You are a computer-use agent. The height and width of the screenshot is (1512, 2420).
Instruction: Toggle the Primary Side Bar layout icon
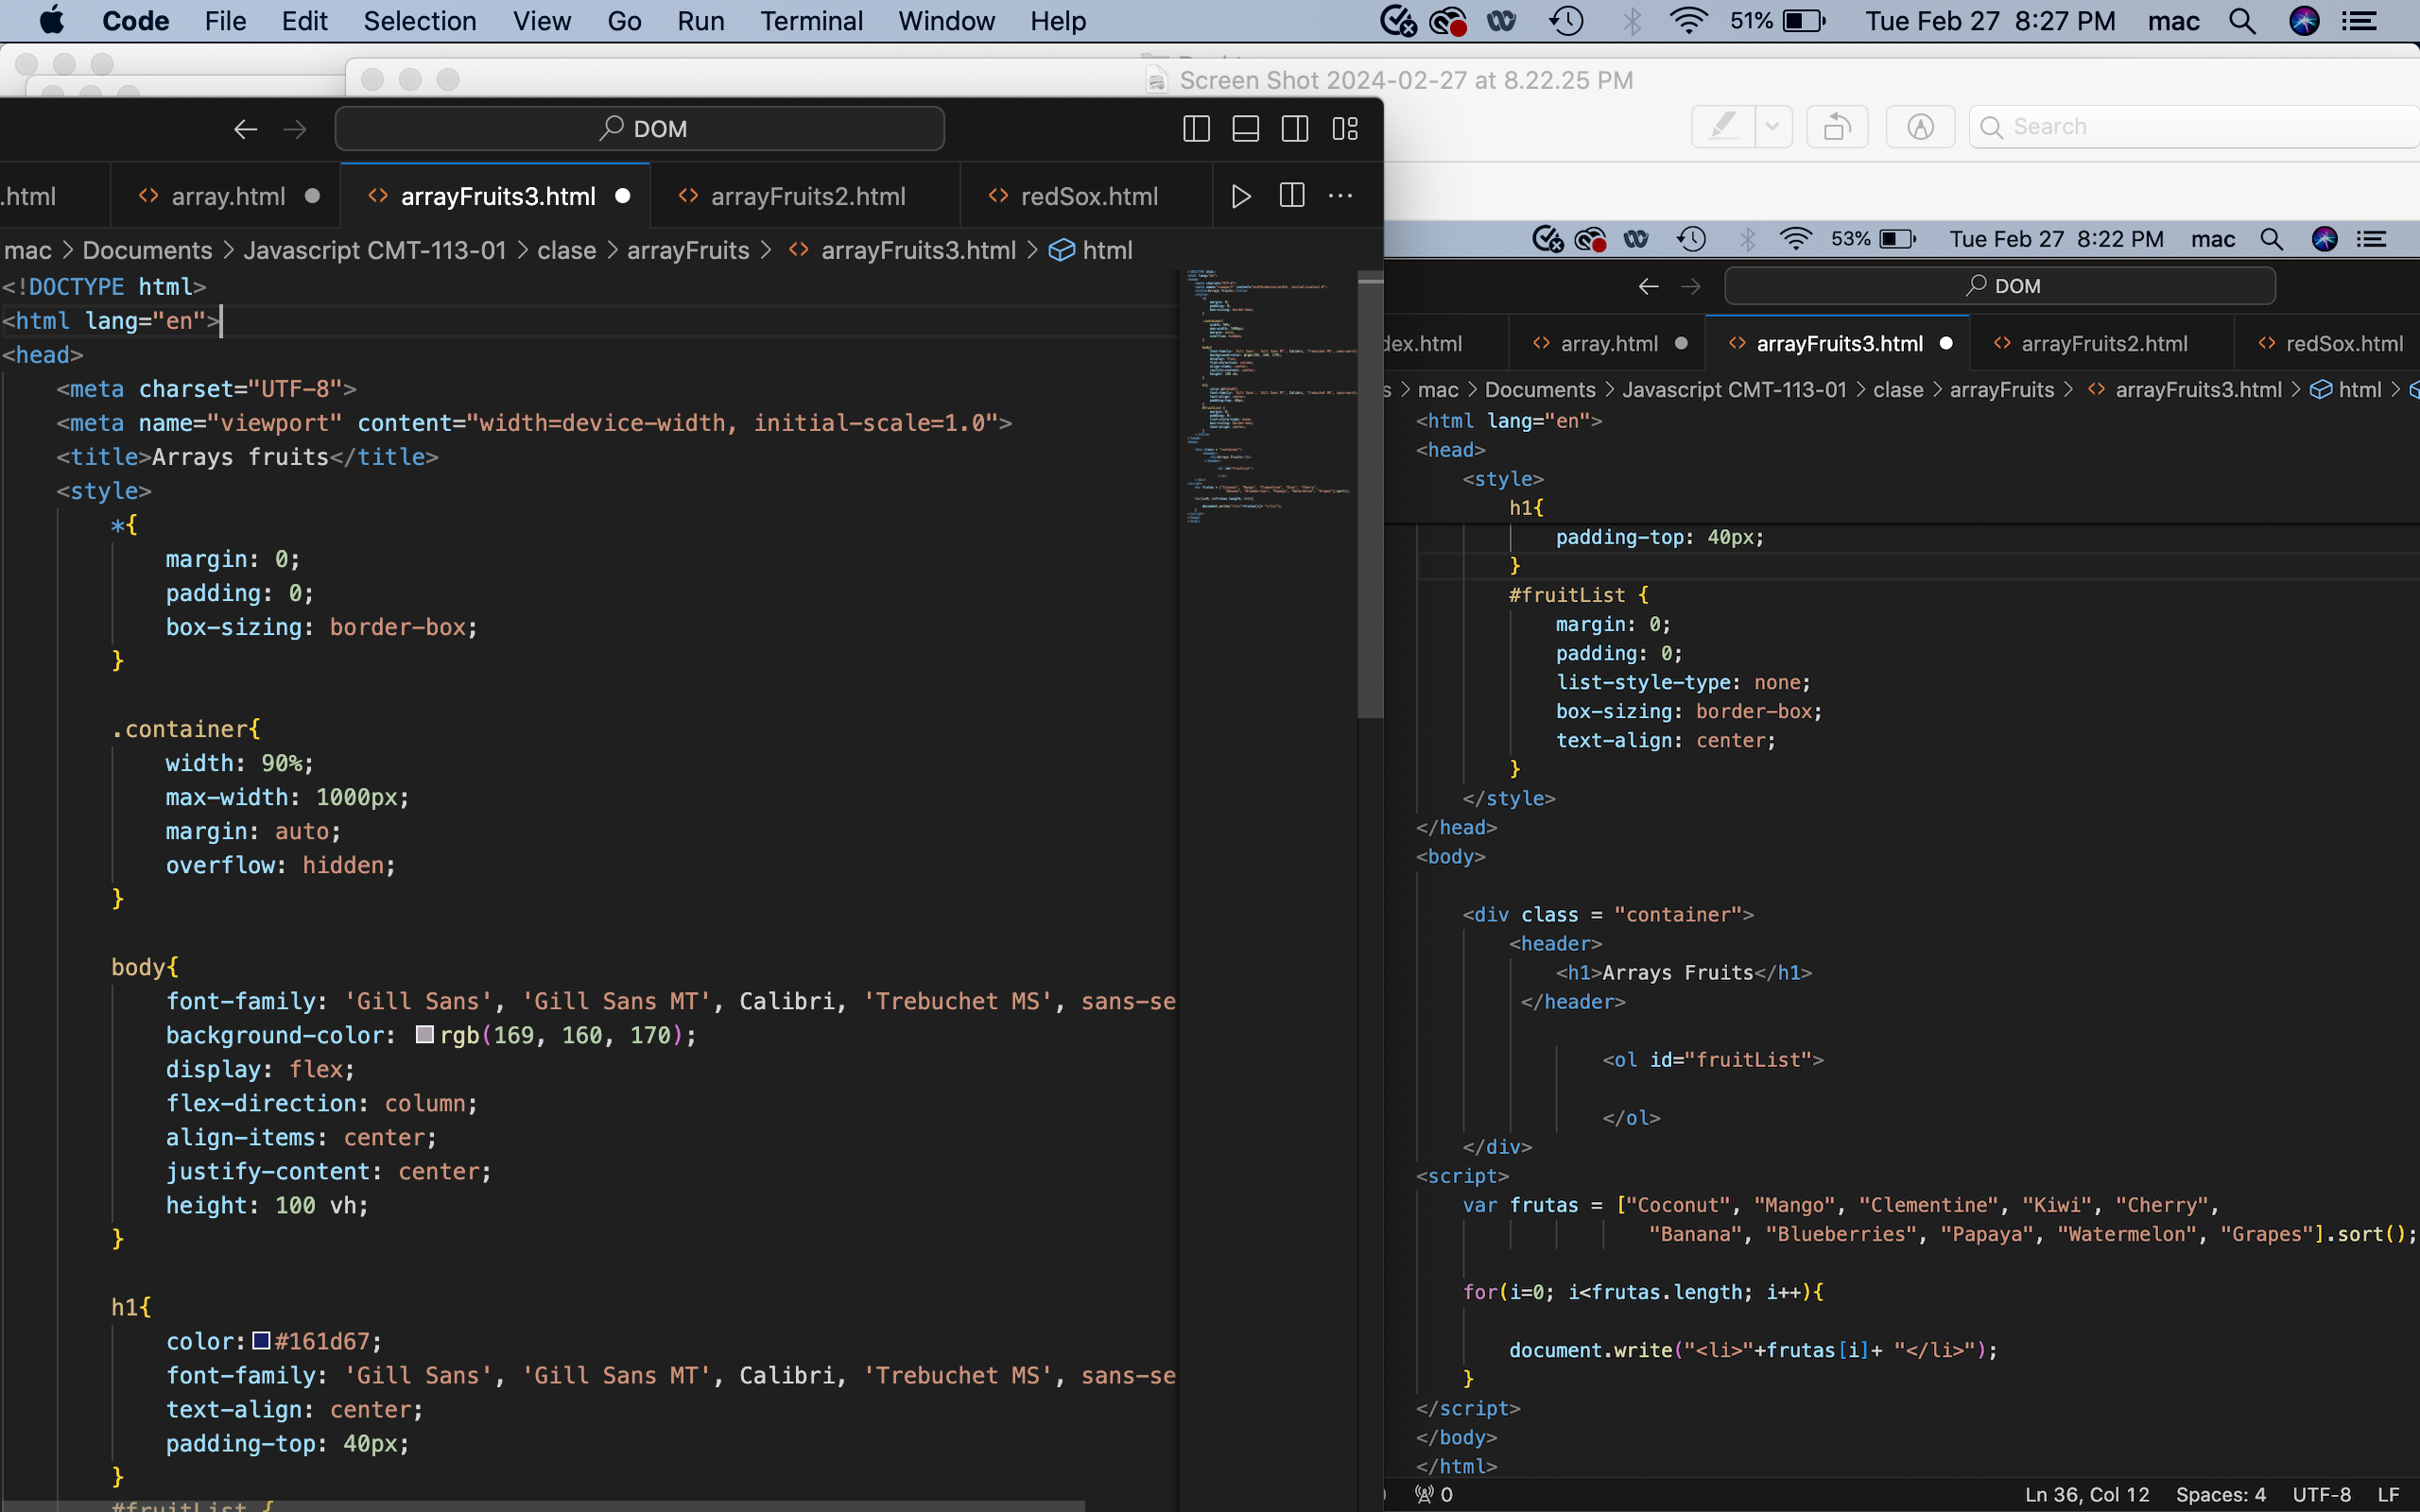[1197, 129]
